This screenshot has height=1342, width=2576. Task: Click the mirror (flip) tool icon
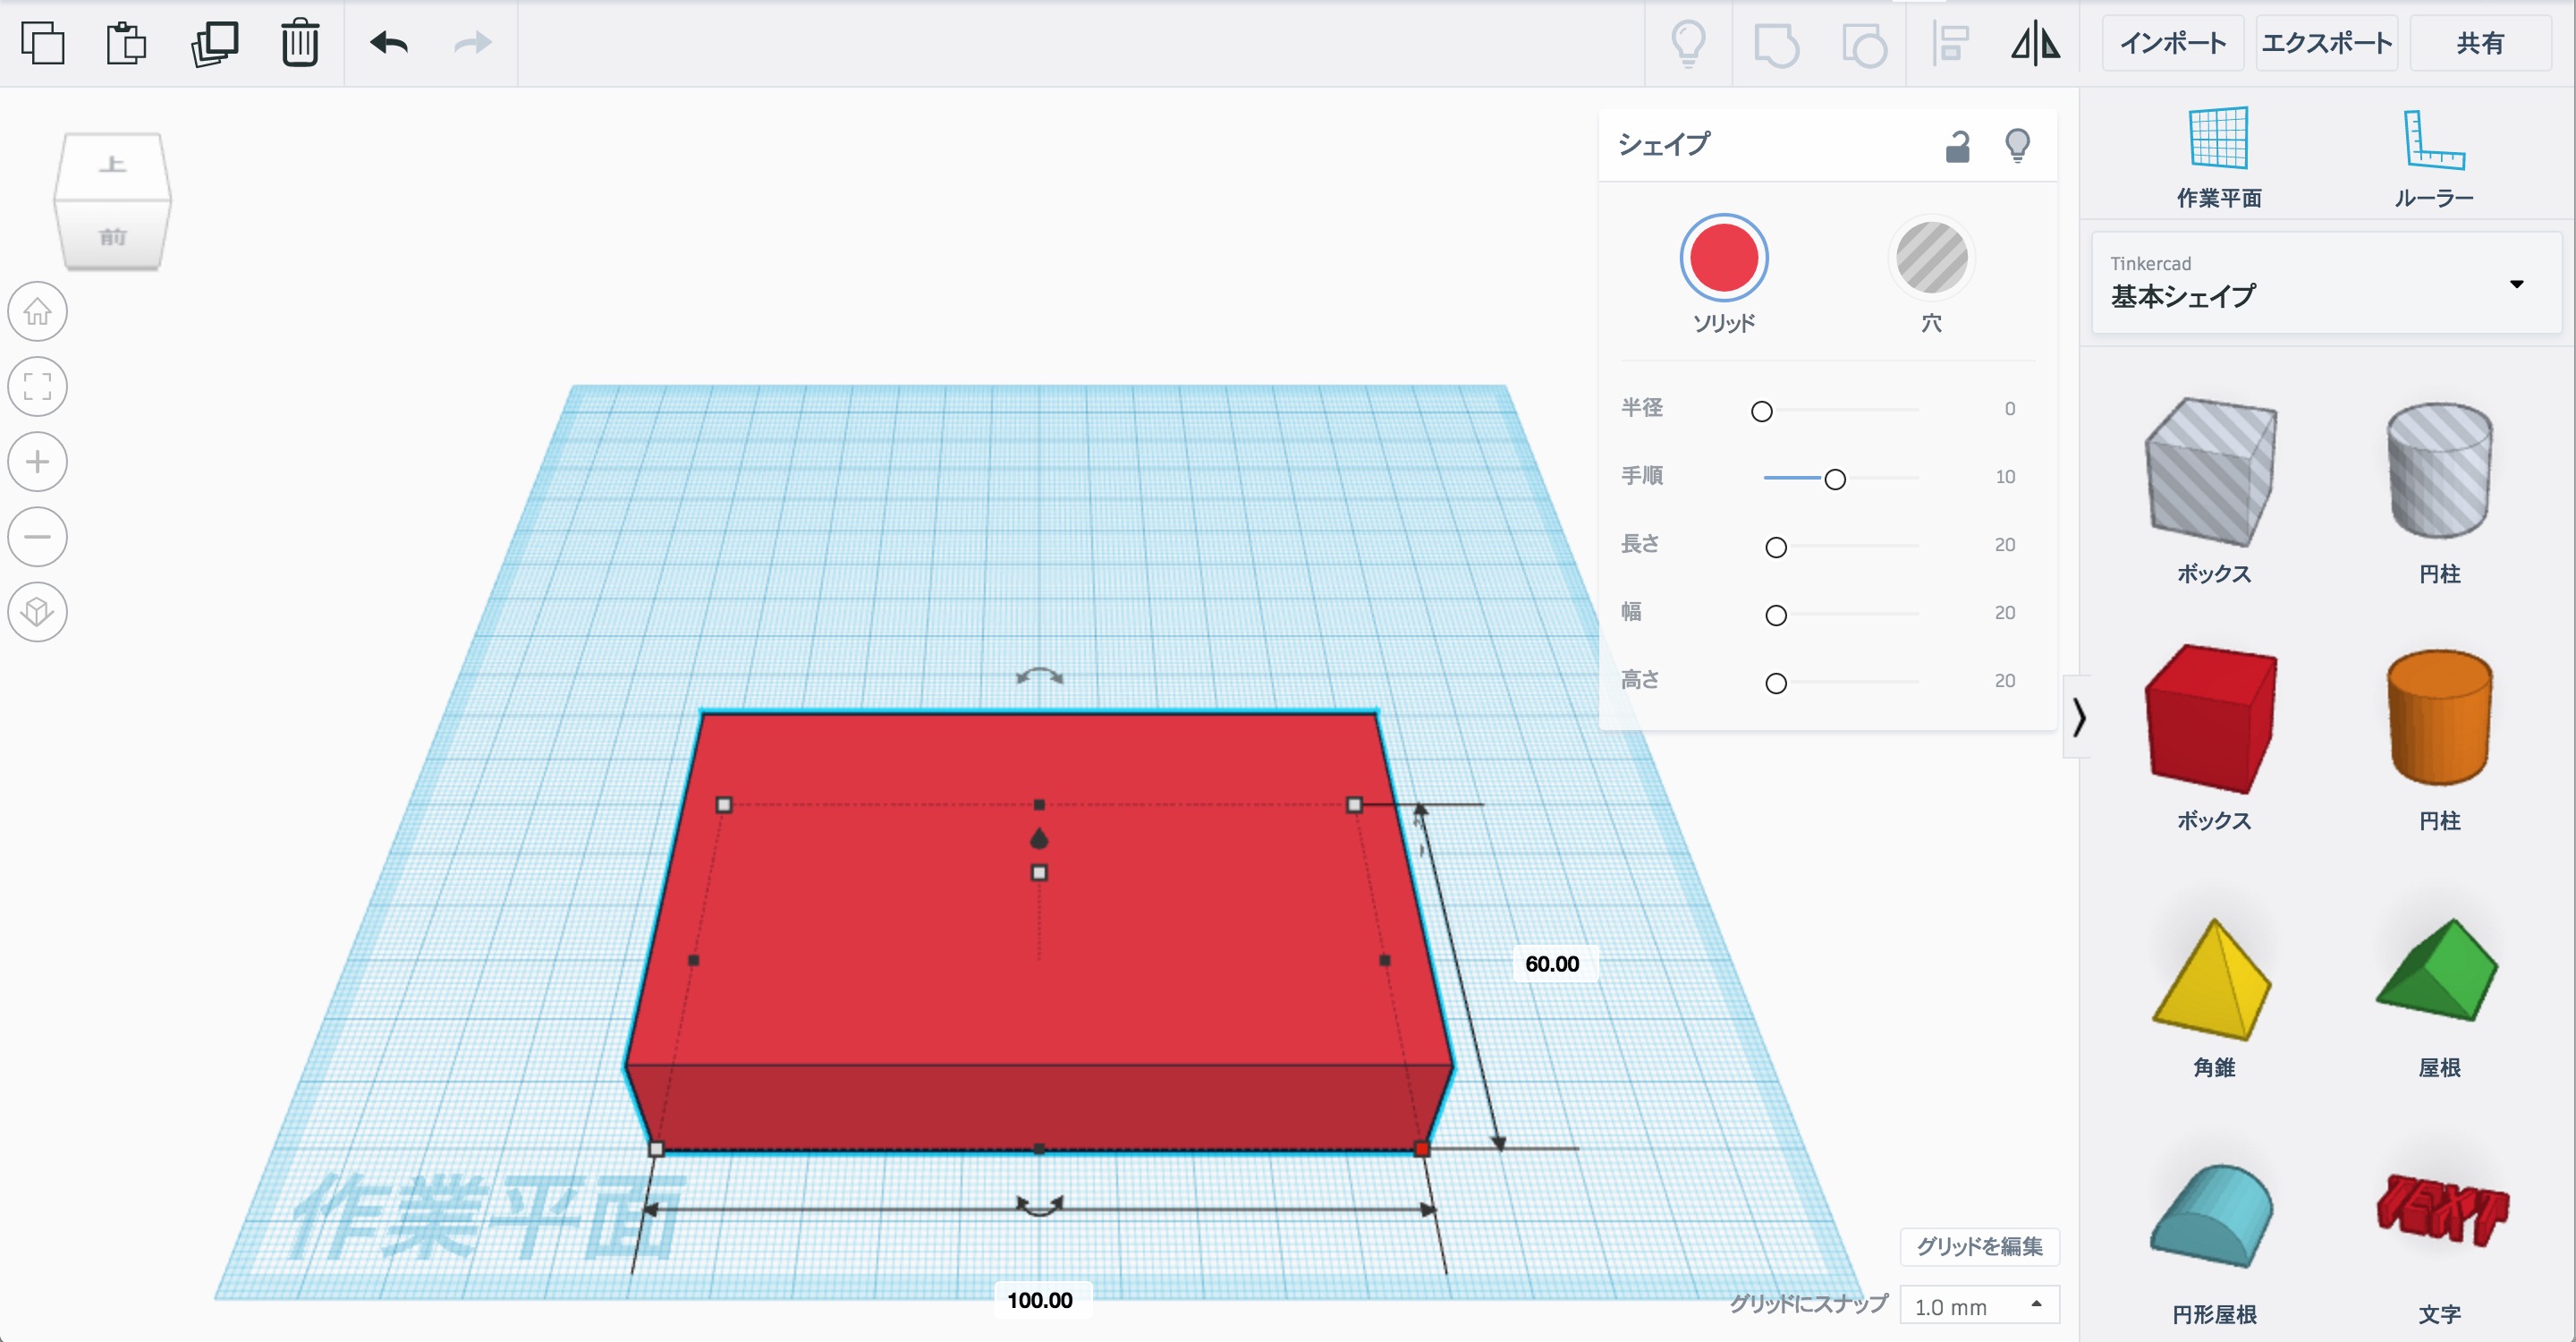[x=2035, y=43]
